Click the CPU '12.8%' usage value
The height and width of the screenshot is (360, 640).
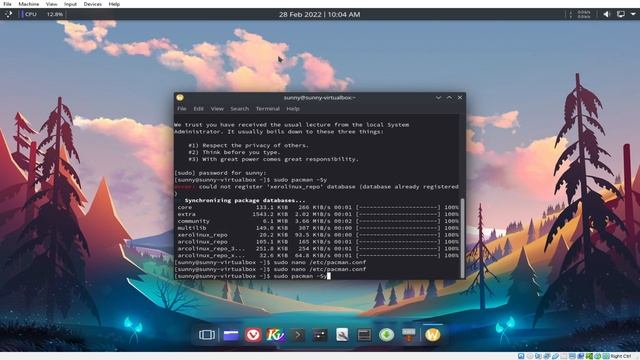[x=55, y=14]
